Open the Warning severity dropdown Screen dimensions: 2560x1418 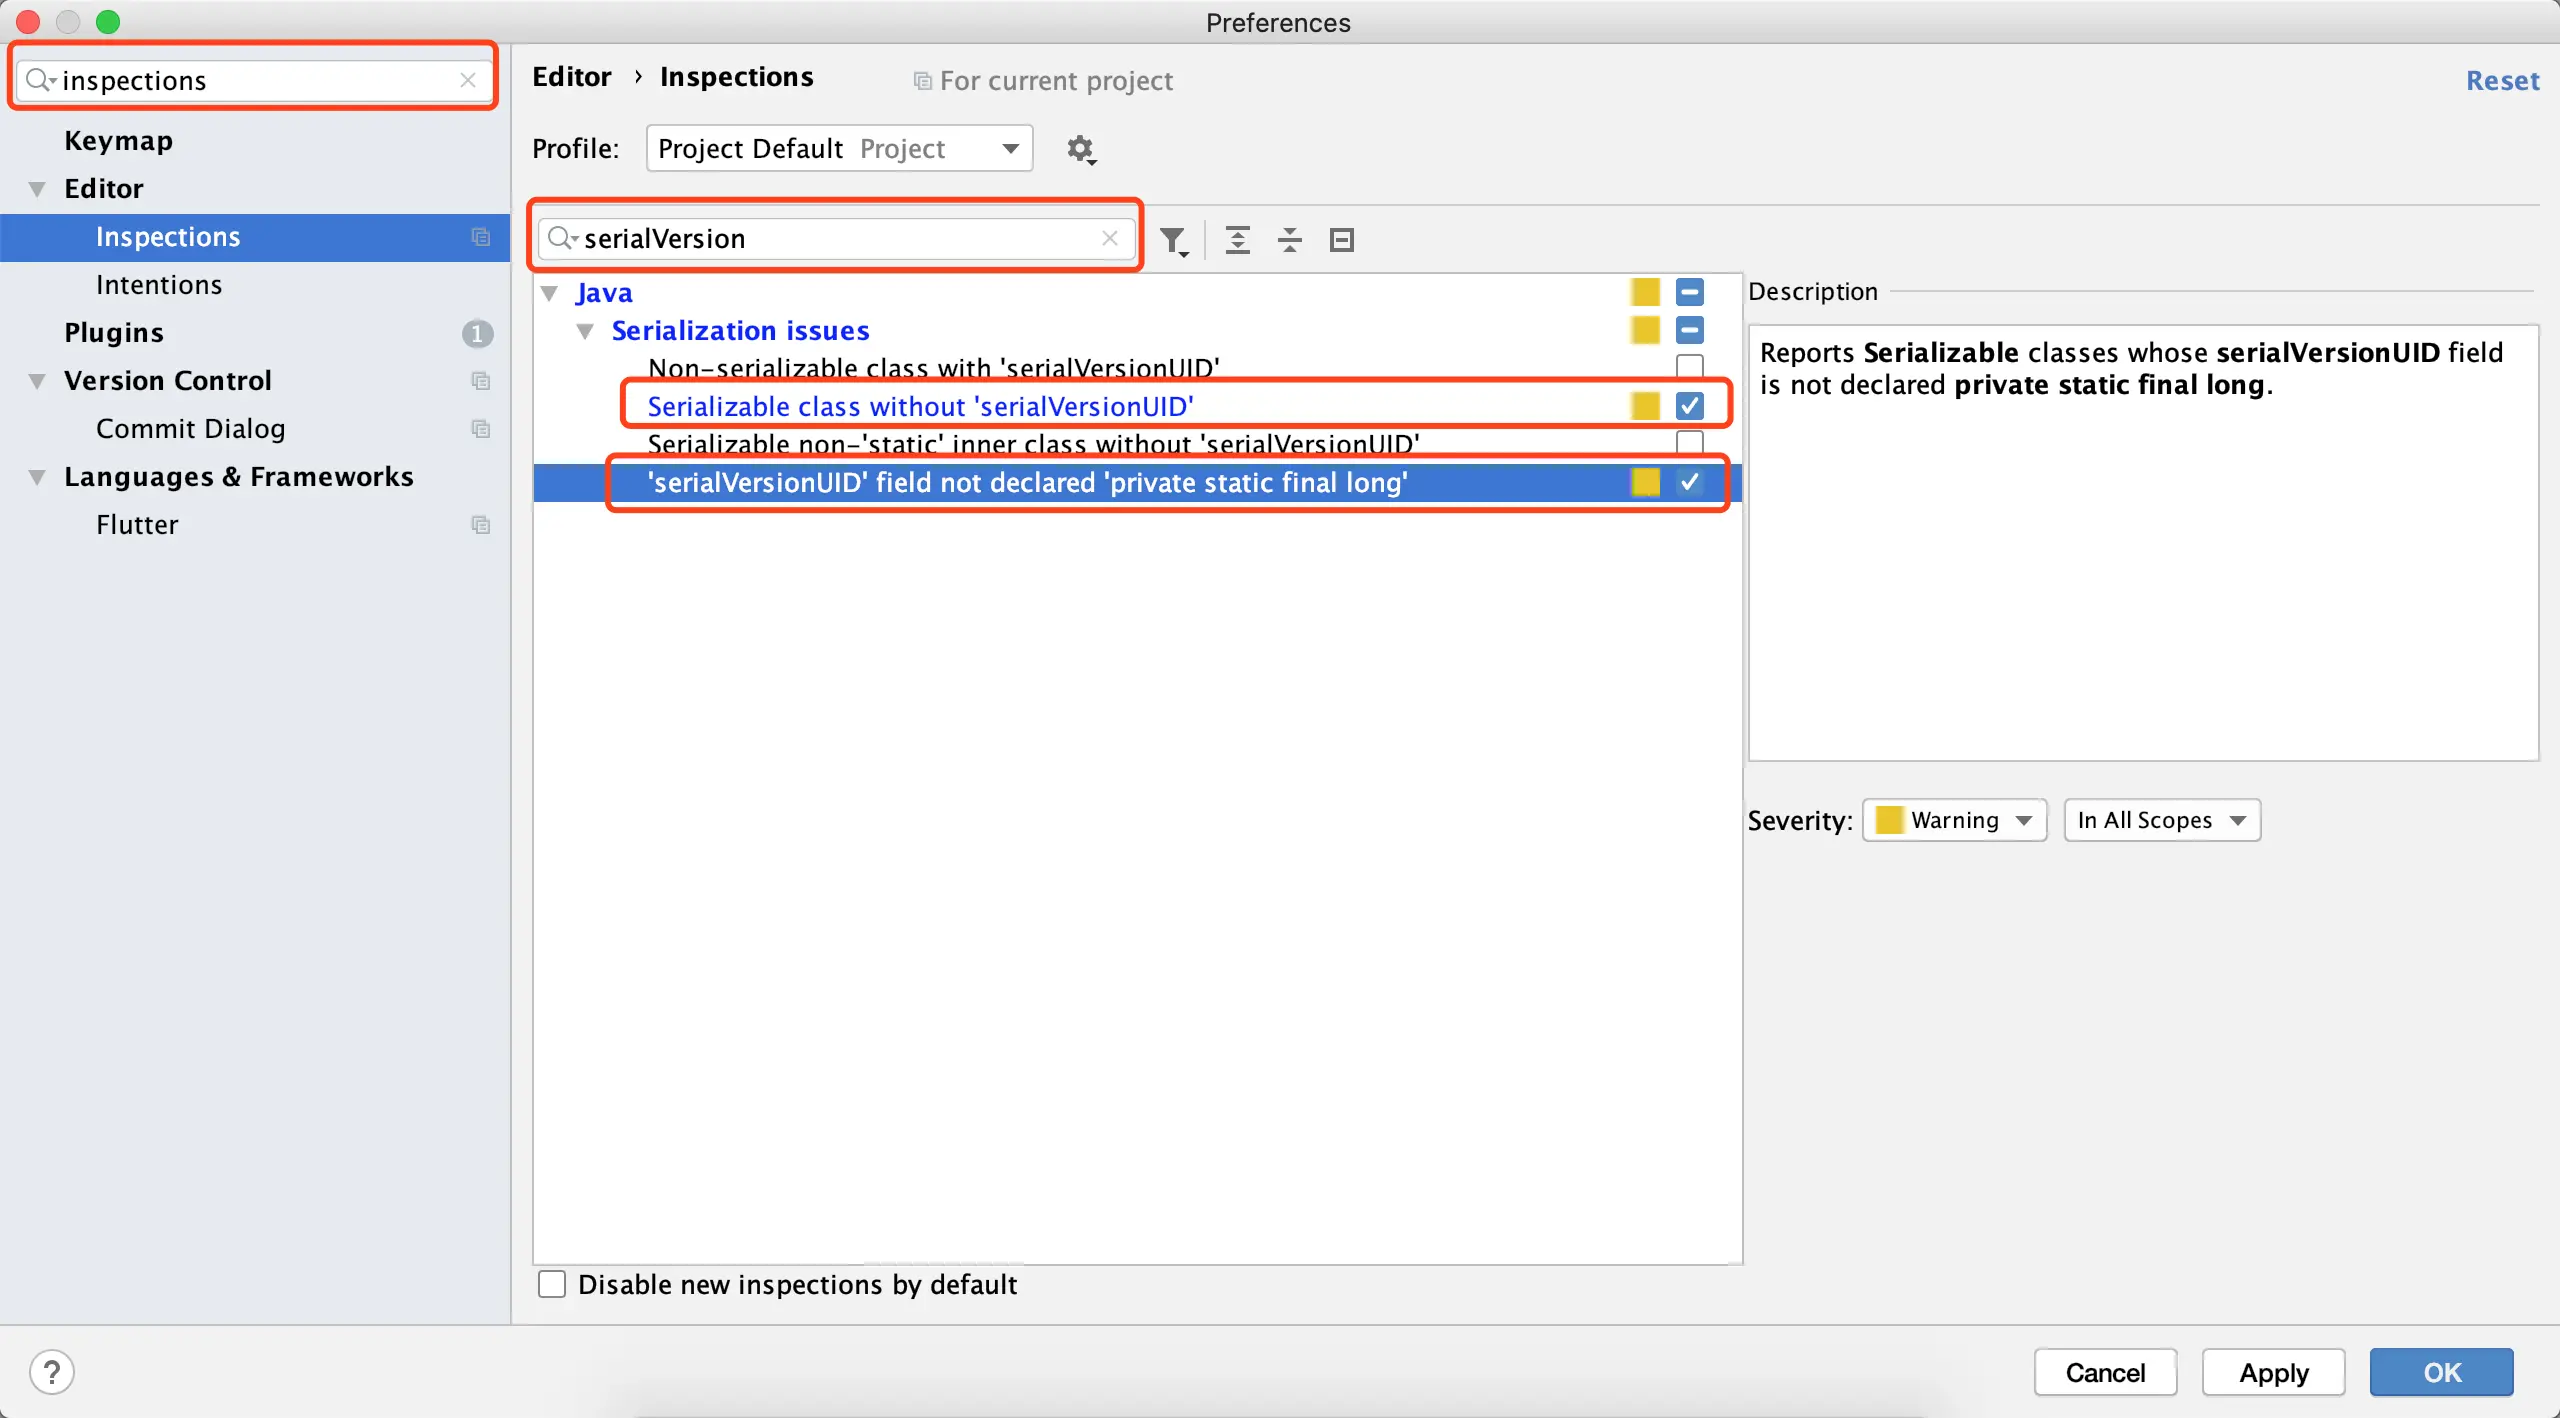pyautogui.click(x=1954, y=820)
